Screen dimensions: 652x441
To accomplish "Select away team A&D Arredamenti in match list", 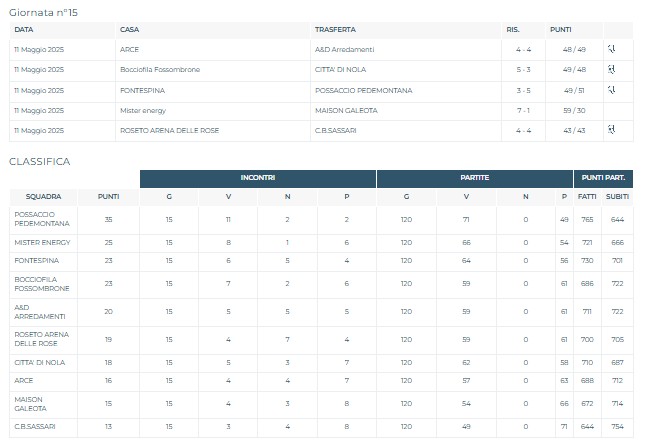I will [344, 49].
